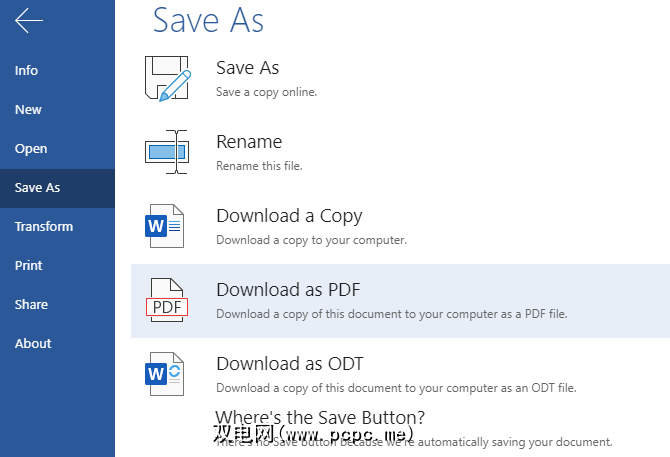
Task: Click About in the sidebar
Action: [33, 343]
